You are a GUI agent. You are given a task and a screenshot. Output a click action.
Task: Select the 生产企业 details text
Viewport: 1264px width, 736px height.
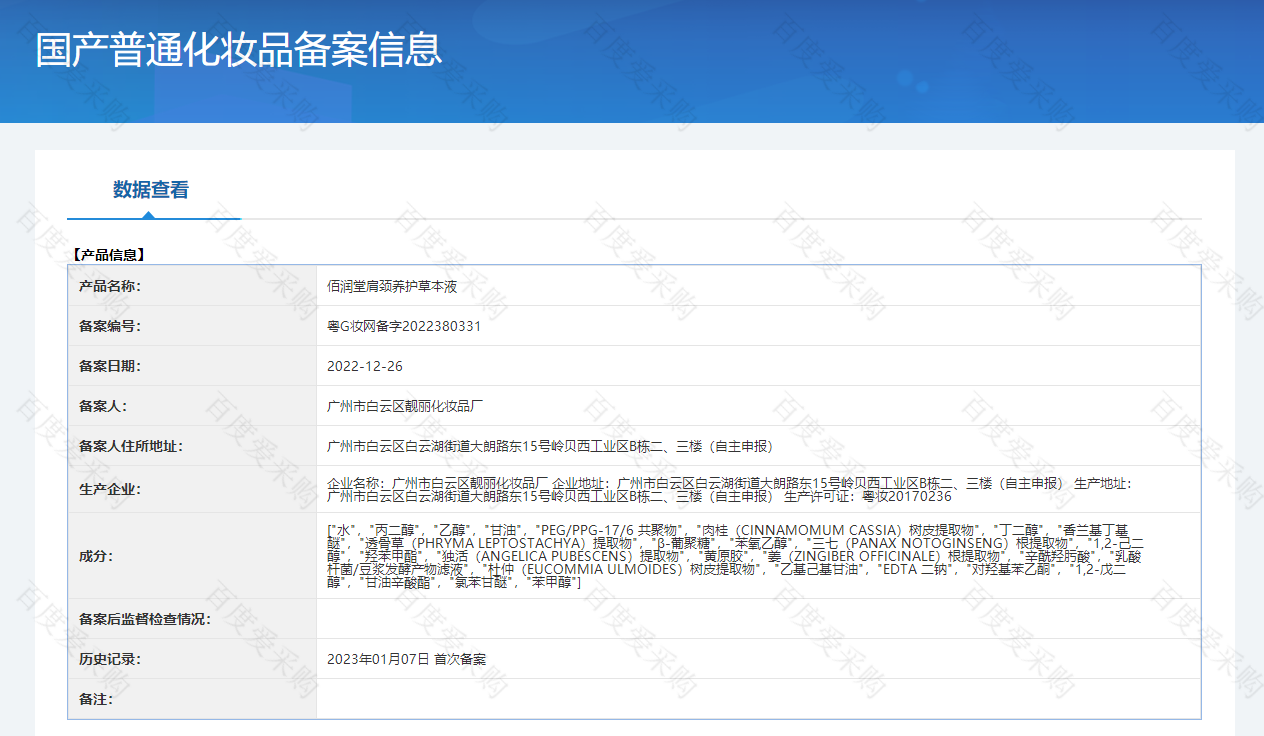coord(729,489)
